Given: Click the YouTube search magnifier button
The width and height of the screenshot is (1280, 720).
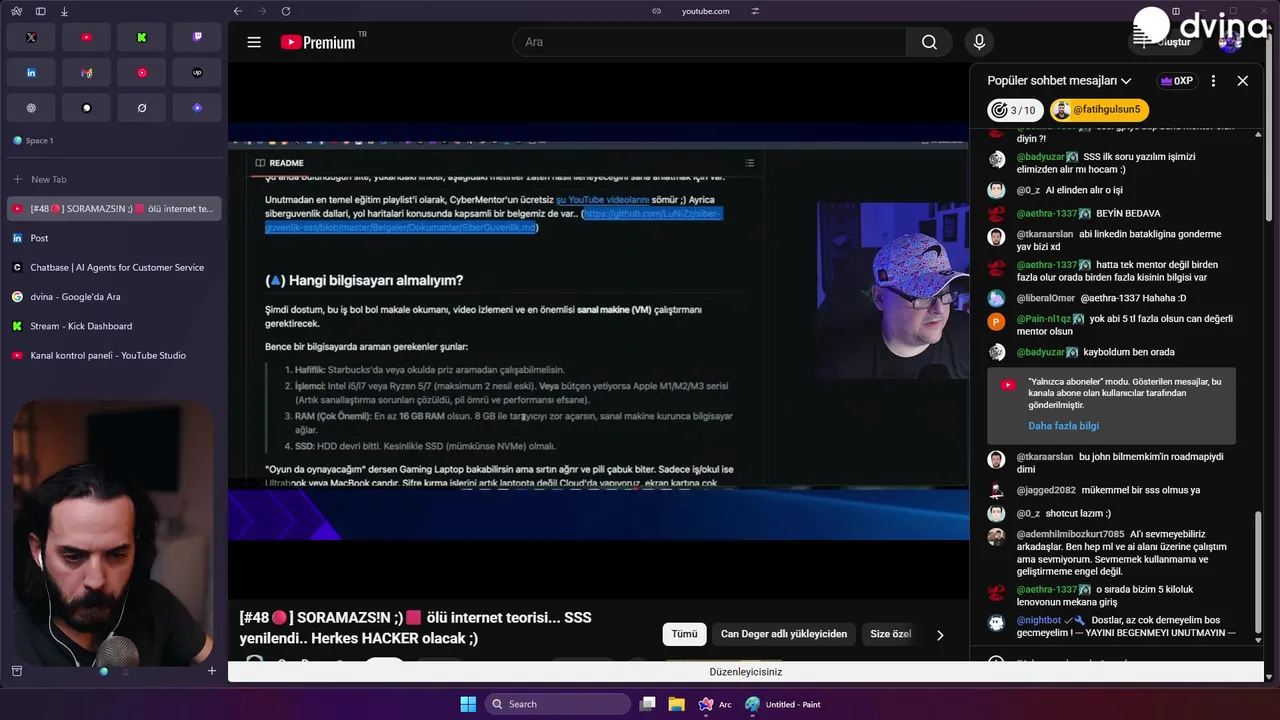Looking at the screenshot, I should click(930, 42).
